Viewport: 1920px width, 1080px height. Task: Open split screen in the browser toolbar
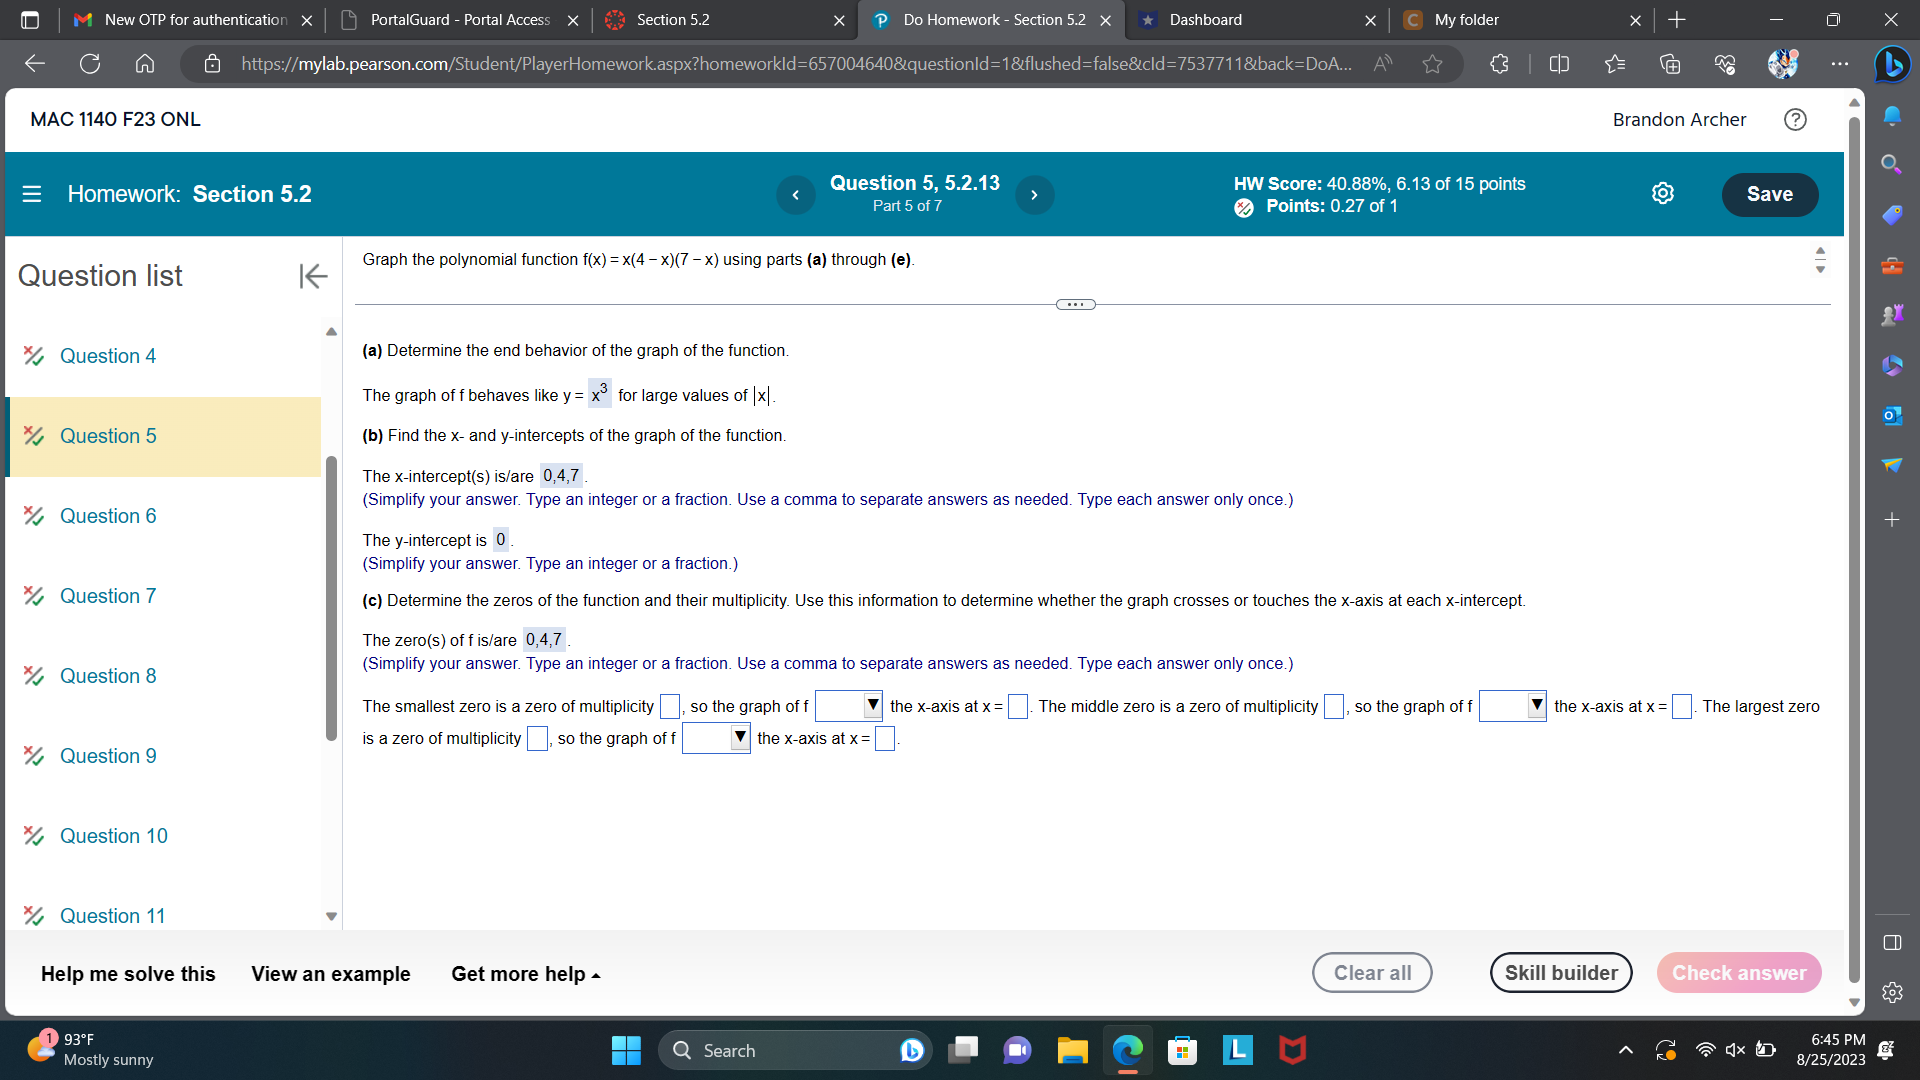[1560, 63]
